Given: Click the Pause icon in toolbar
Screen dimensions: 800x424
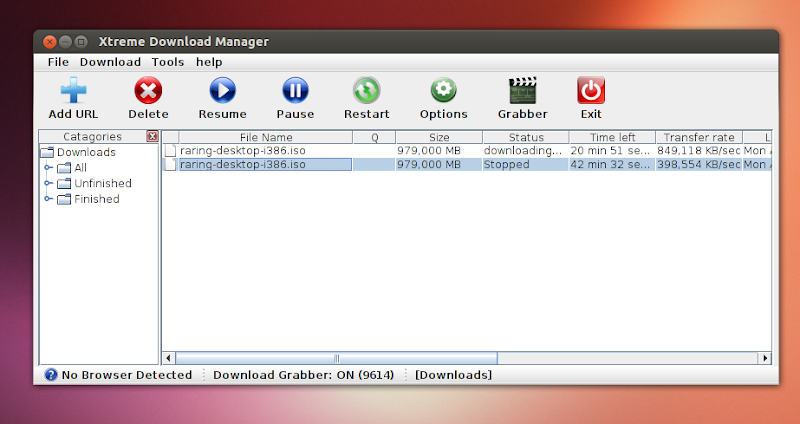Looking at the screenshot, I should coord(295,90).
